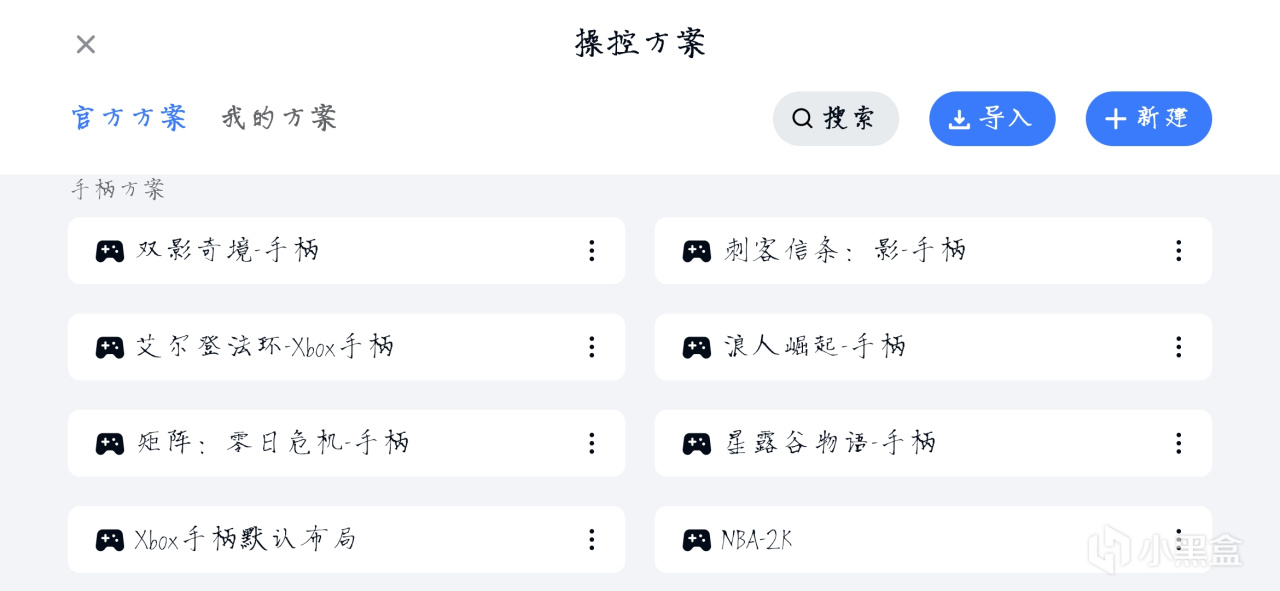Screen dimensions: 1280x591
Task: Close the 操控方案 panel with X
Action: pos(86,44)
